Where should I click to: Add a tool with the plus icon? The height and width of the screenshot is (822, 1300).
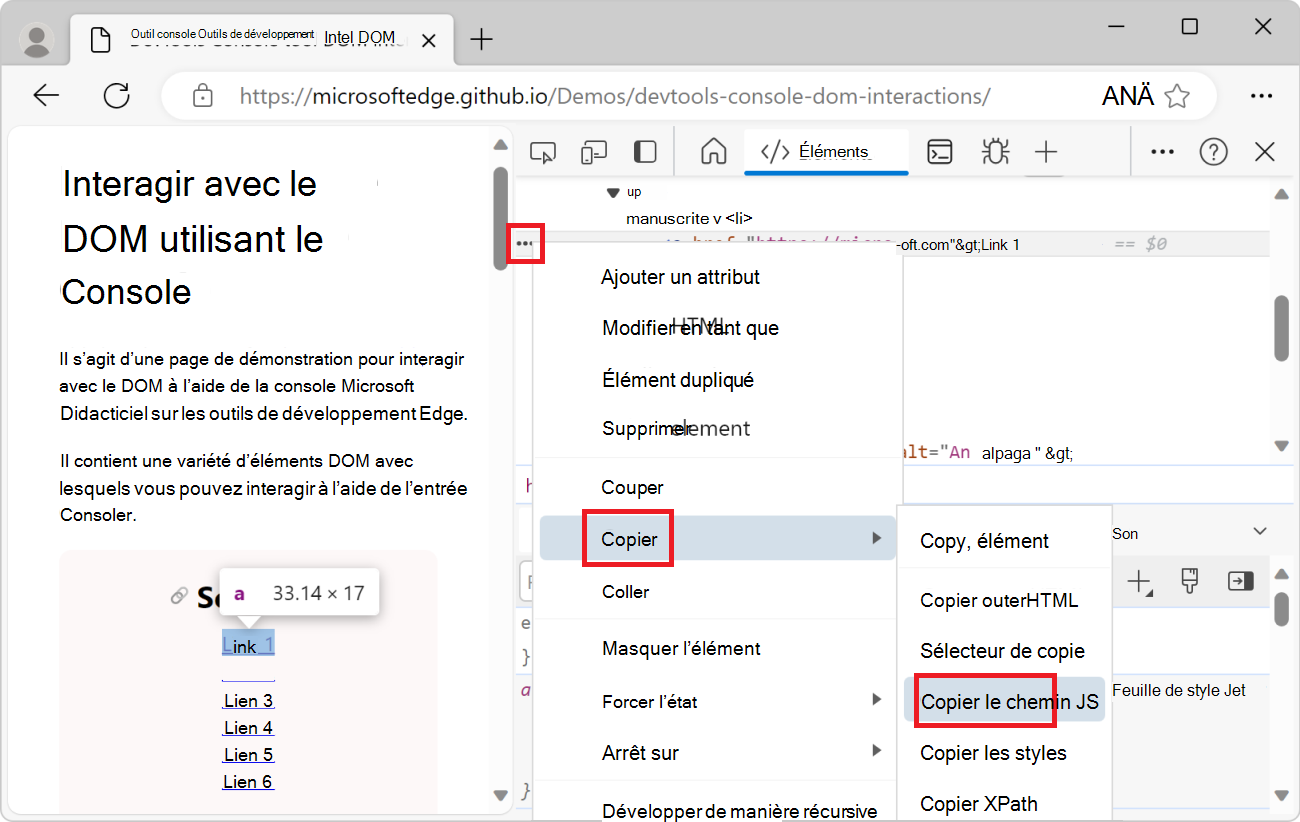click(1046, 151)
